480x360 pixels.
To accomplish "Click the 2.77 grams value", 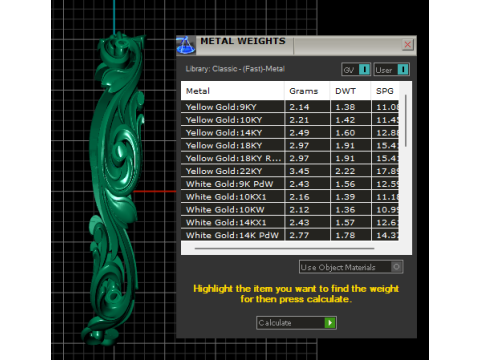I will pyautogui.click(x=299, y=235).
